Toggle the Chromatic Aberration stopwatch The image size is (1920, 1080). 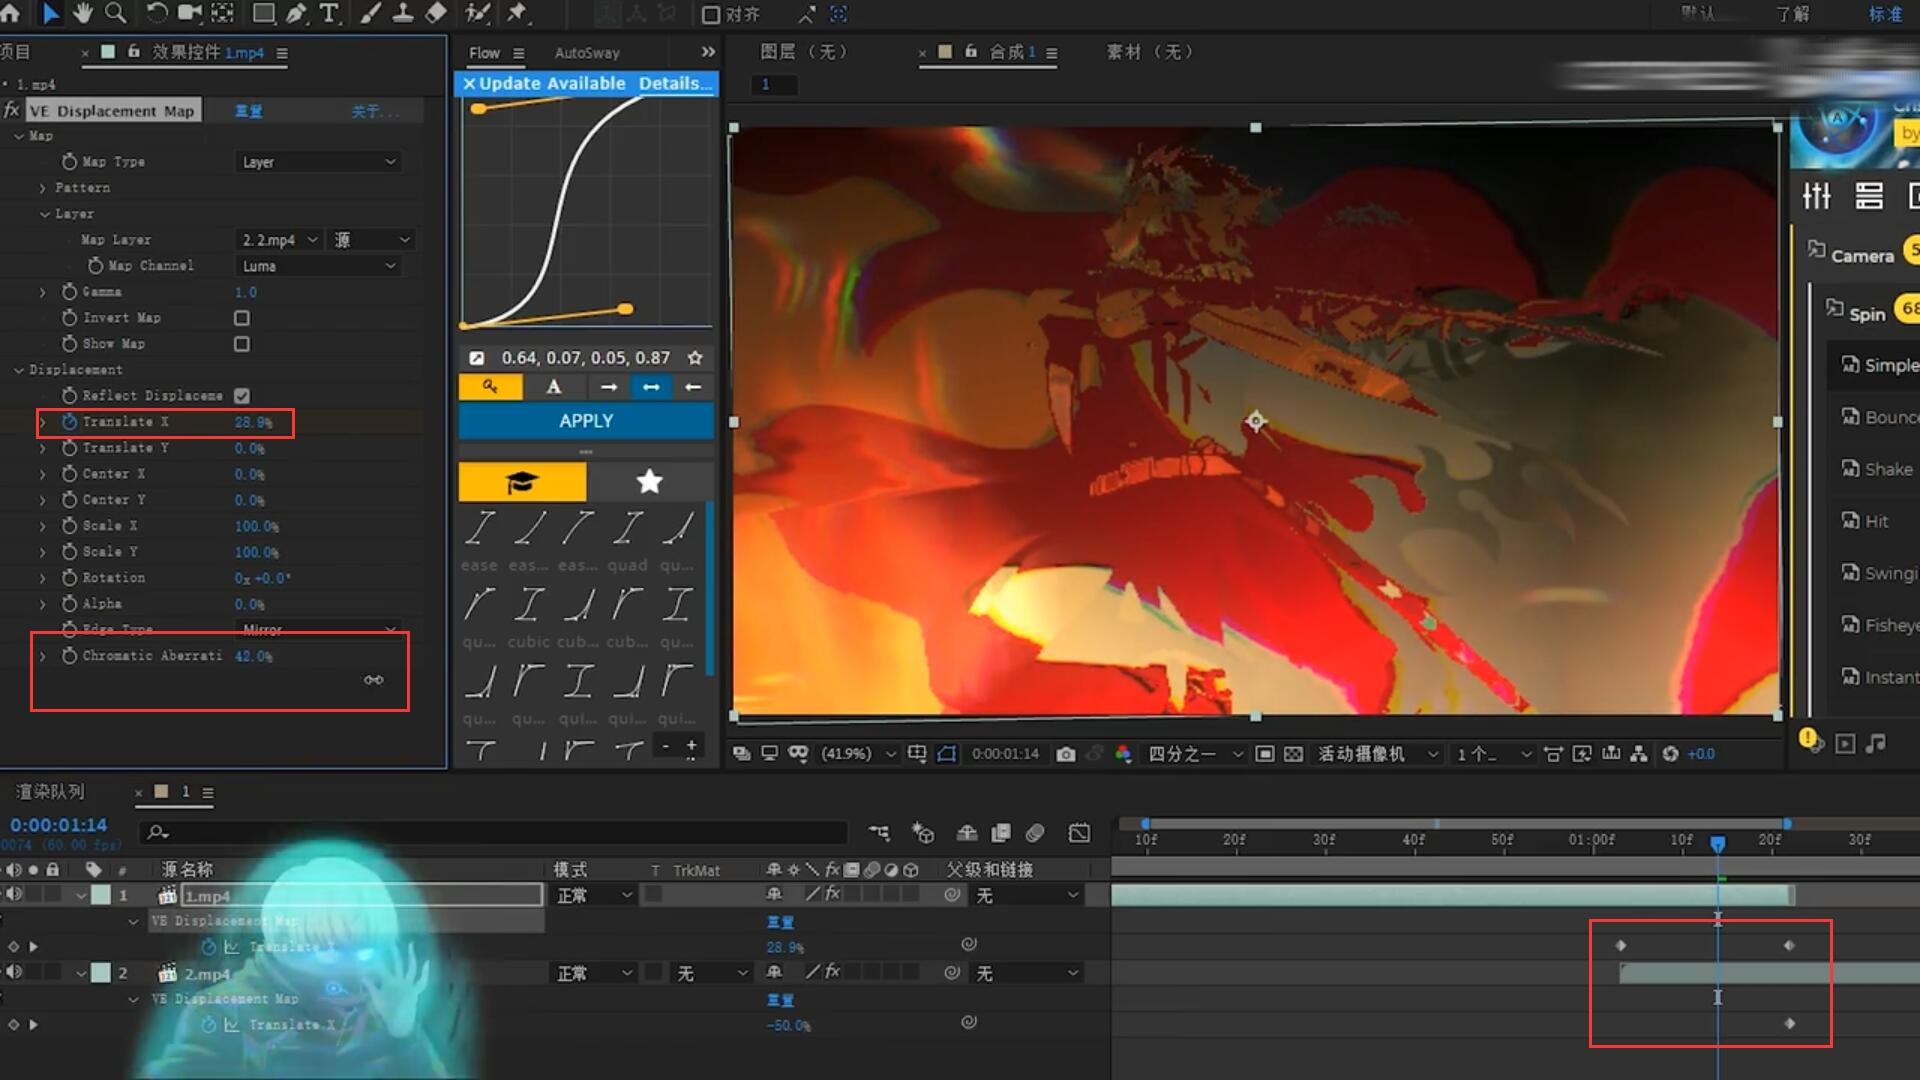click(x=69, y=656)
